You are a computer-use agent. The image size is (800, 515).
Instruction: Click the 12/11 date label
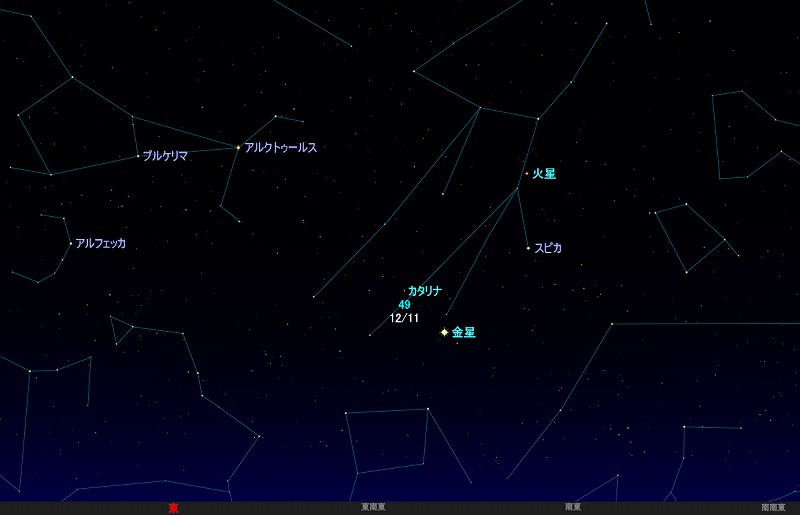[404, 318]
